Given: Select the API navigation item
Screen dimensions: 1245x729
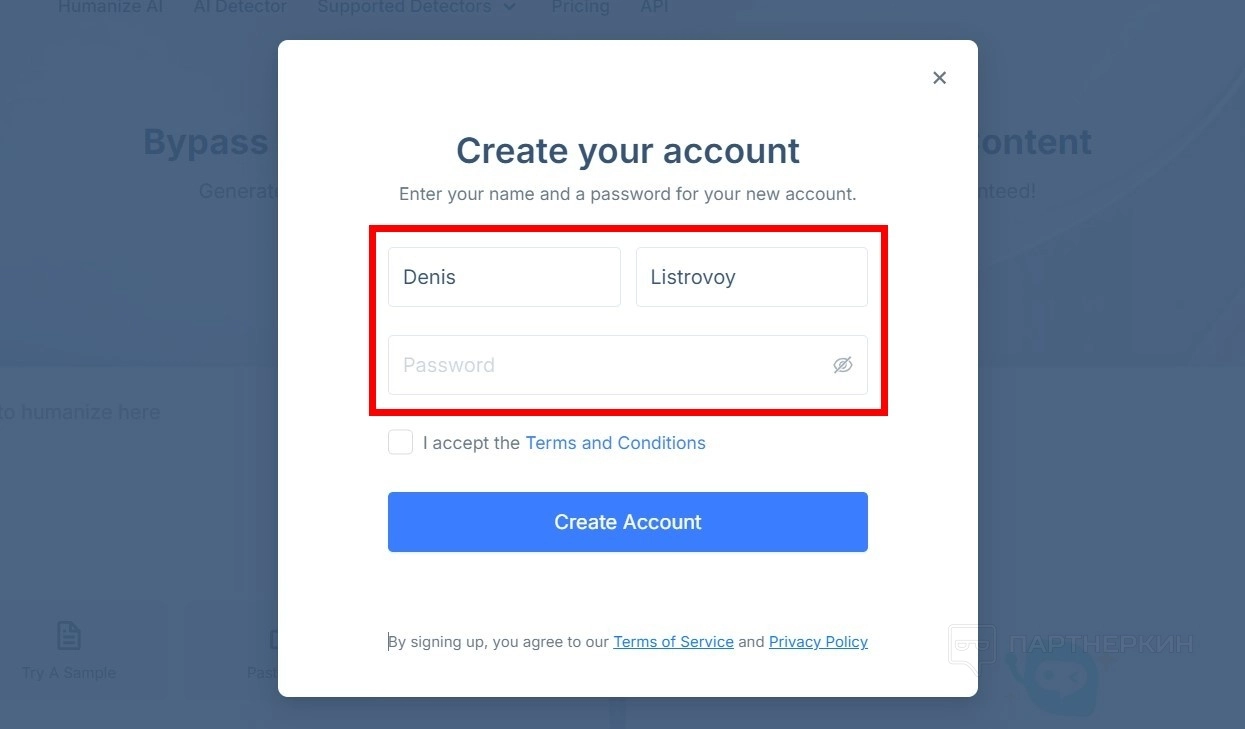Looking at the screenshot, I should 654,7.
